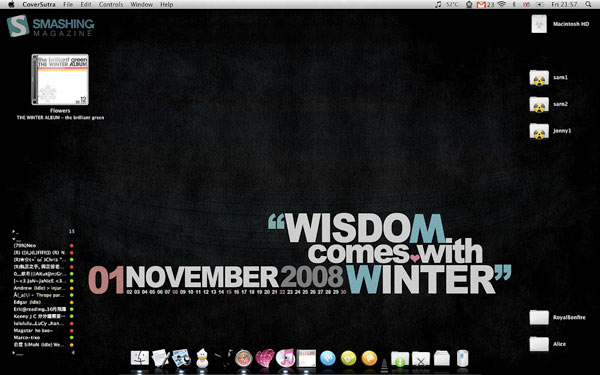Open the File menu
Screen dimensions: 600x375
pyautogui.click(x=68, y=5)
